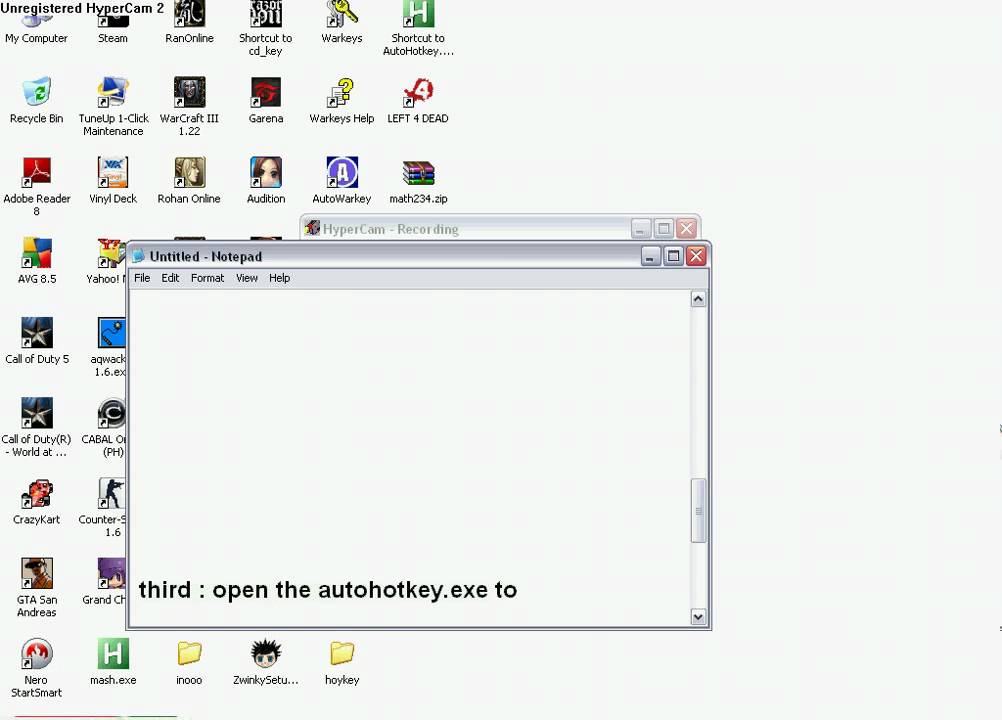
Task: Select the Vinyl Deck icon
Action: (x=113, y=181)
